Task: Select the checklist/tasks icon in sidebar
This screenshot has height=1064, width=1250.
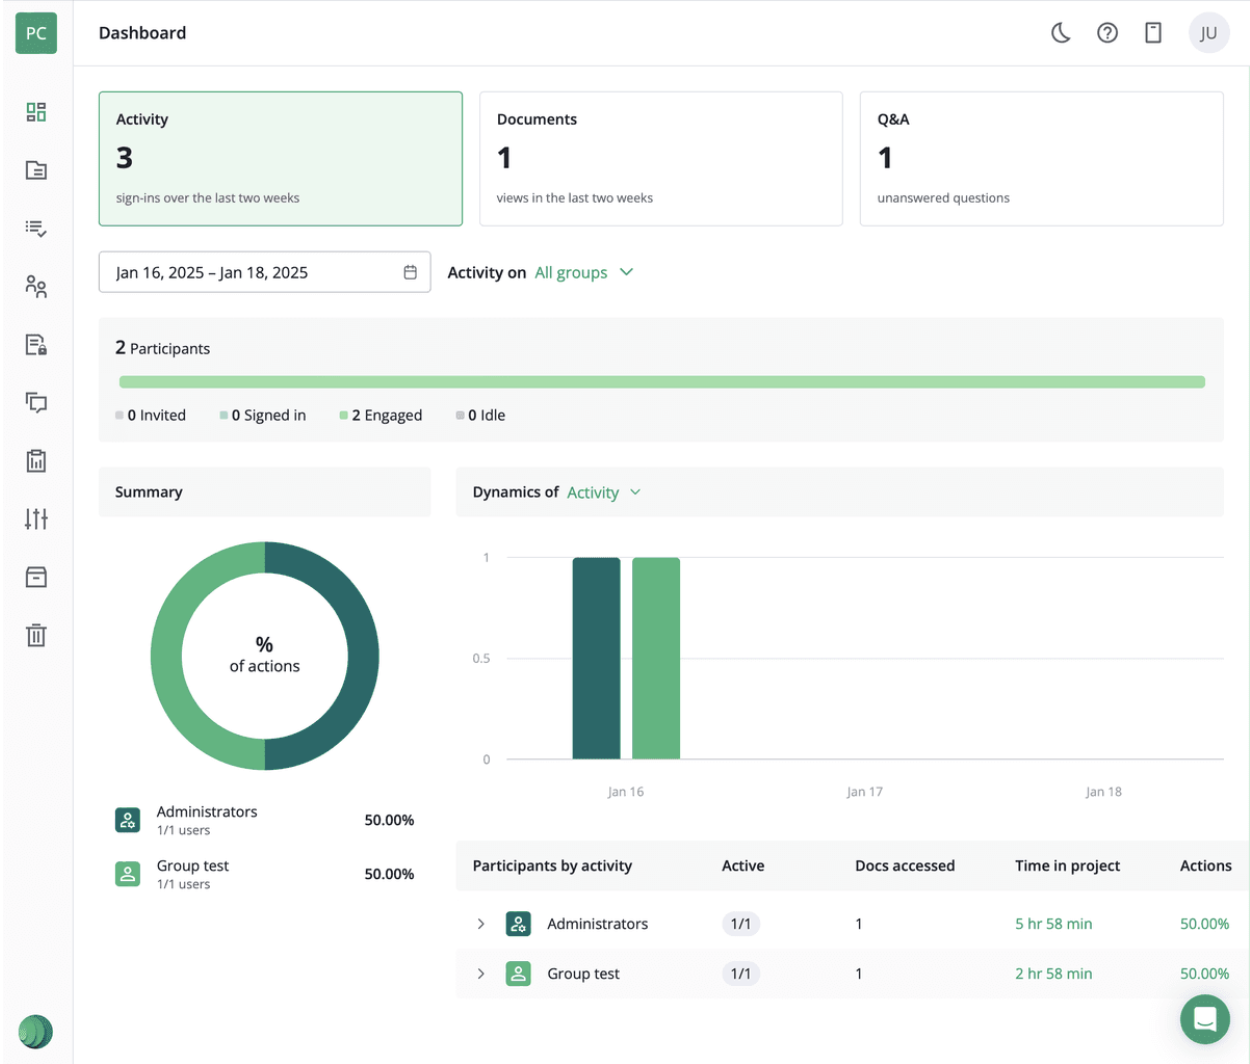Action: click(36, 229)
